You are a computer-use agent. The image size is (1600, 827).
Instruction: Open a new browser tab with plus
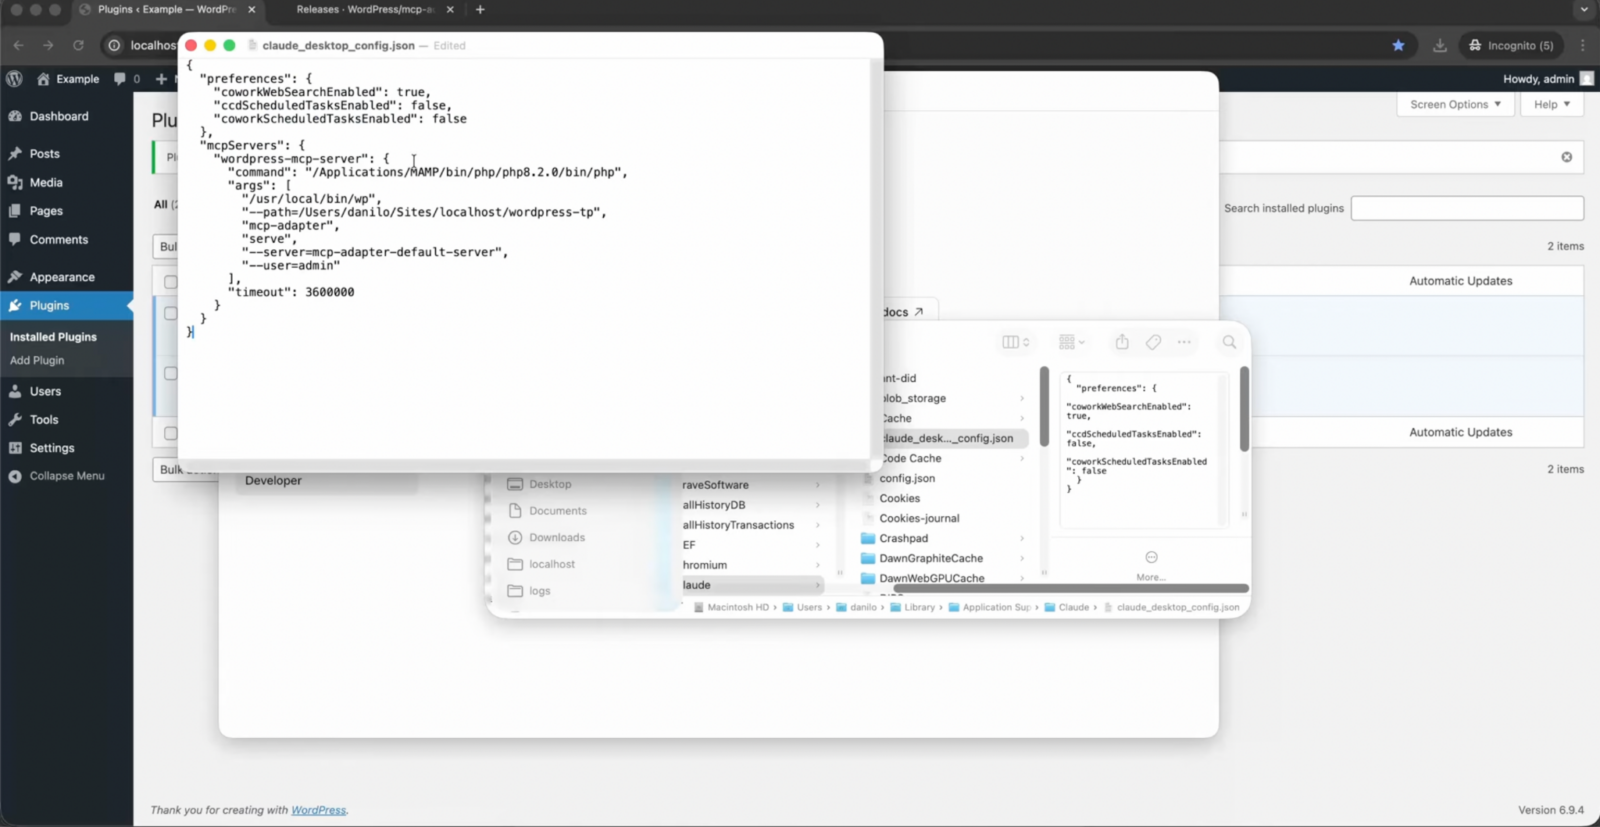coord(480,9)
